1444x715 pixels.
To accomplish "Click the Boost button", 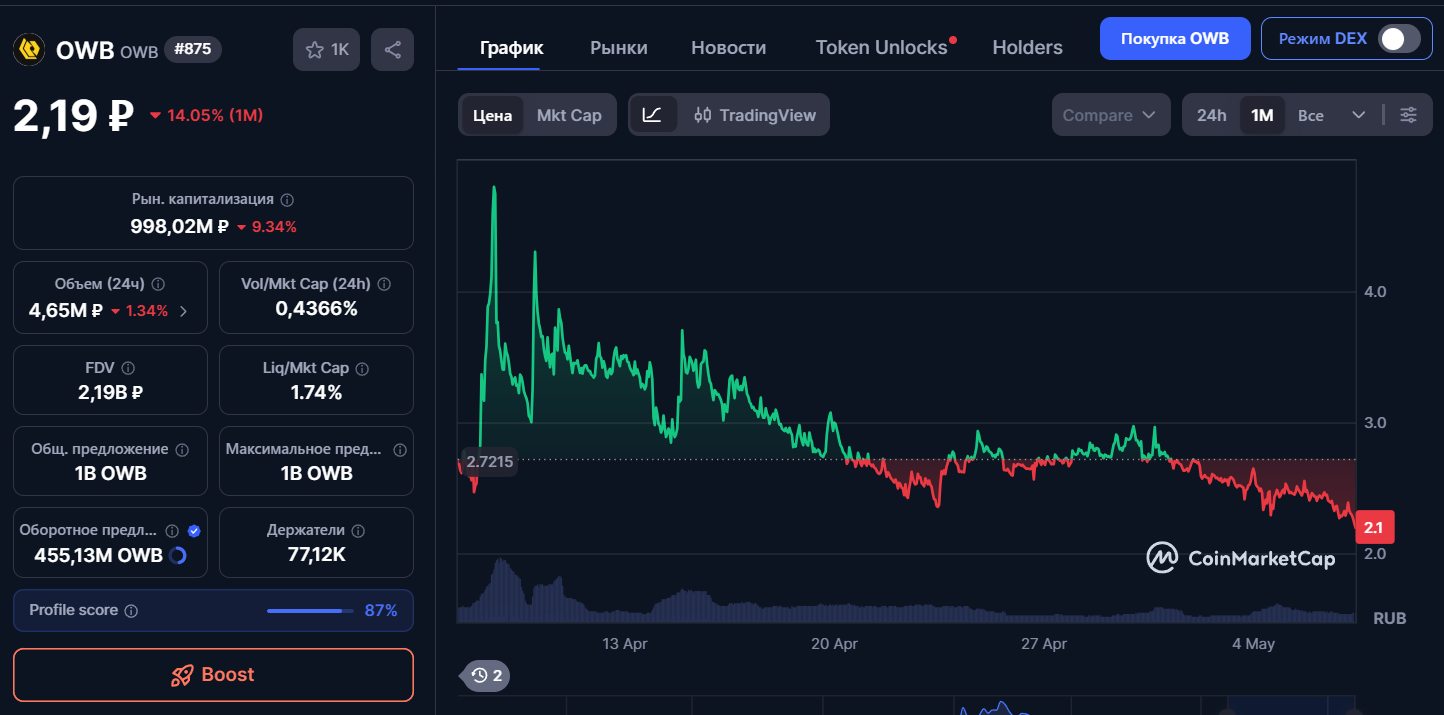I will pyautogui.click(x=213, y=675).
